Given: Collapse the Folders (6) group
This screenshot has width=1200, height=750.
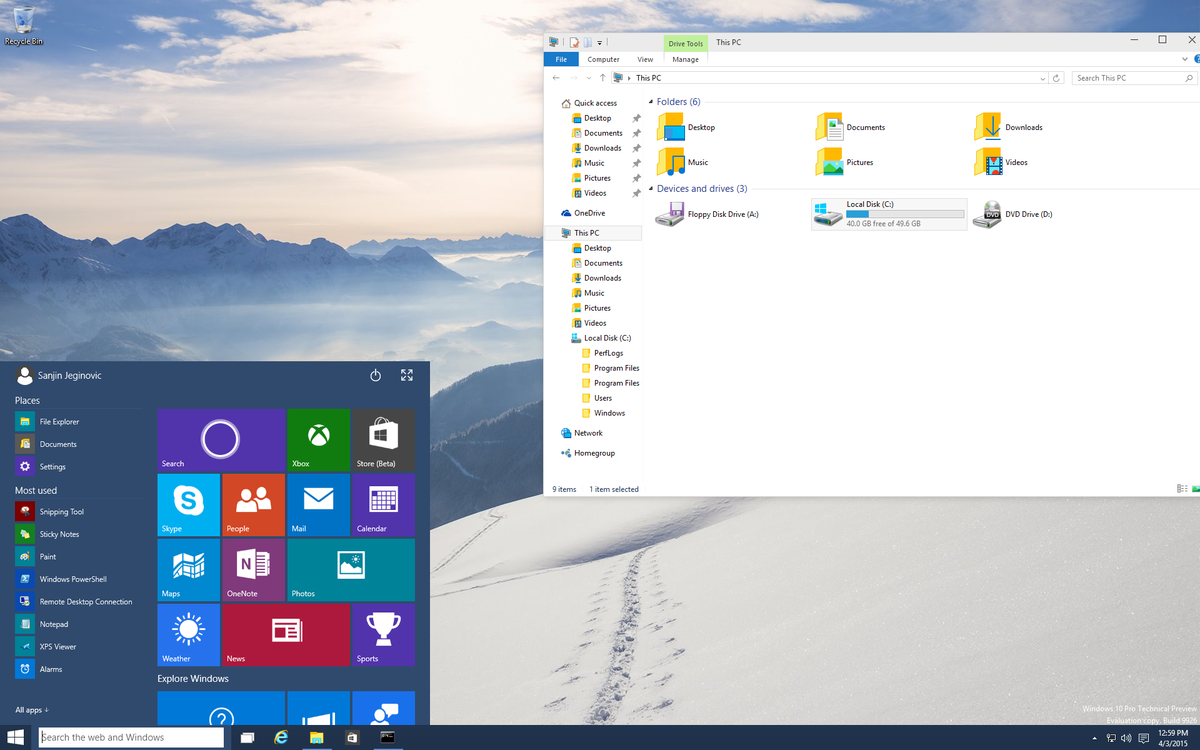Looking at the screenshot, I should click(651, 102).
